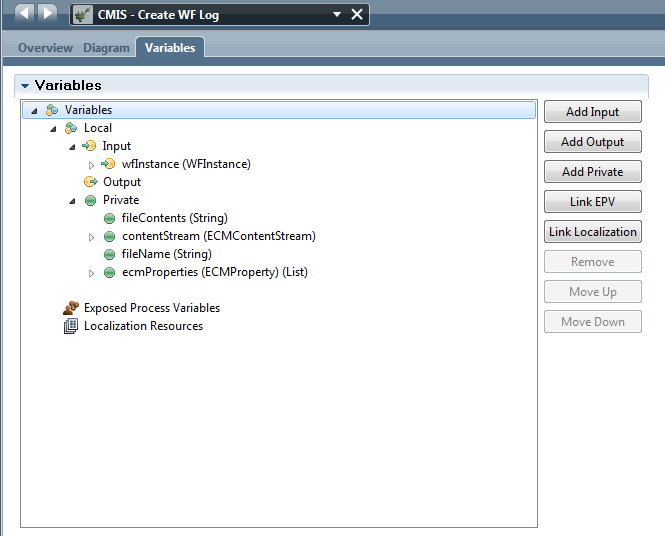Select fileName (String) variable
Screen dimensions: 665x536
click(x=166, y=254)
